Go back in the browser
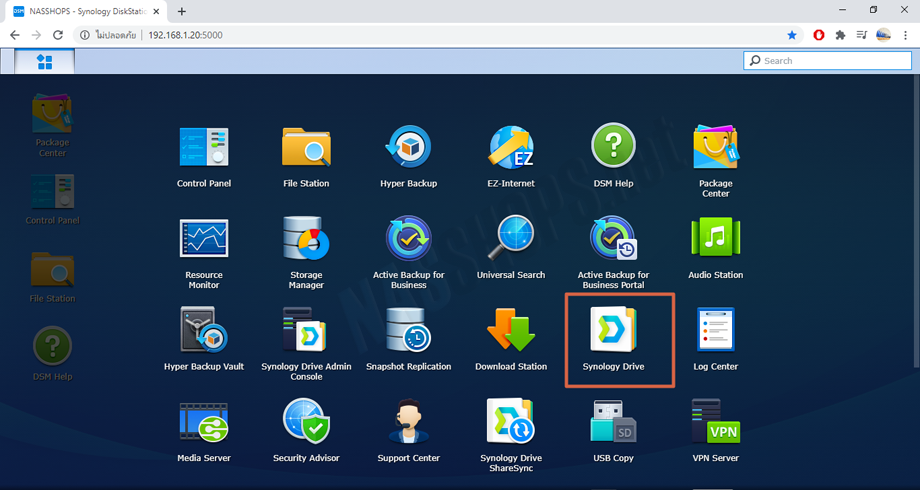 (x=15, y=35)
